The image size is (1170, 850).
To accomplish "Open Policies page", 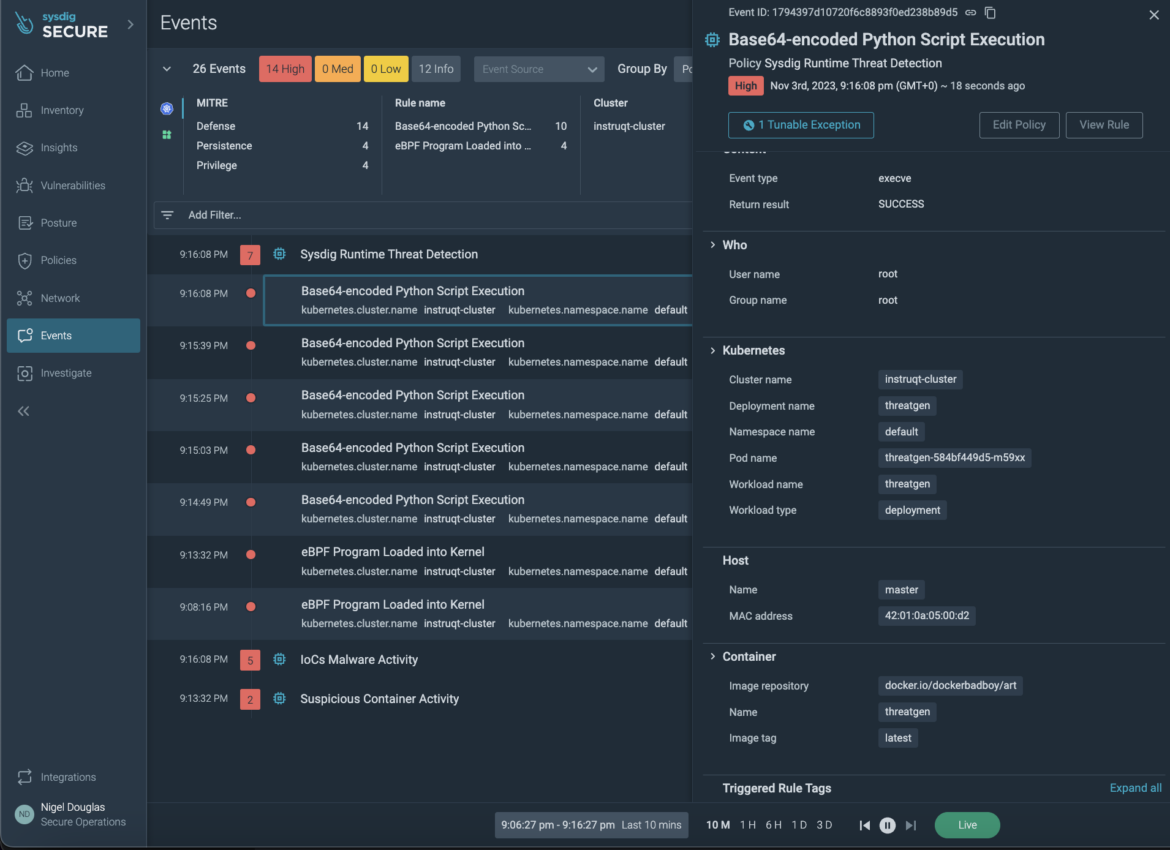I will pyautogui.click(x=73, y=260).
